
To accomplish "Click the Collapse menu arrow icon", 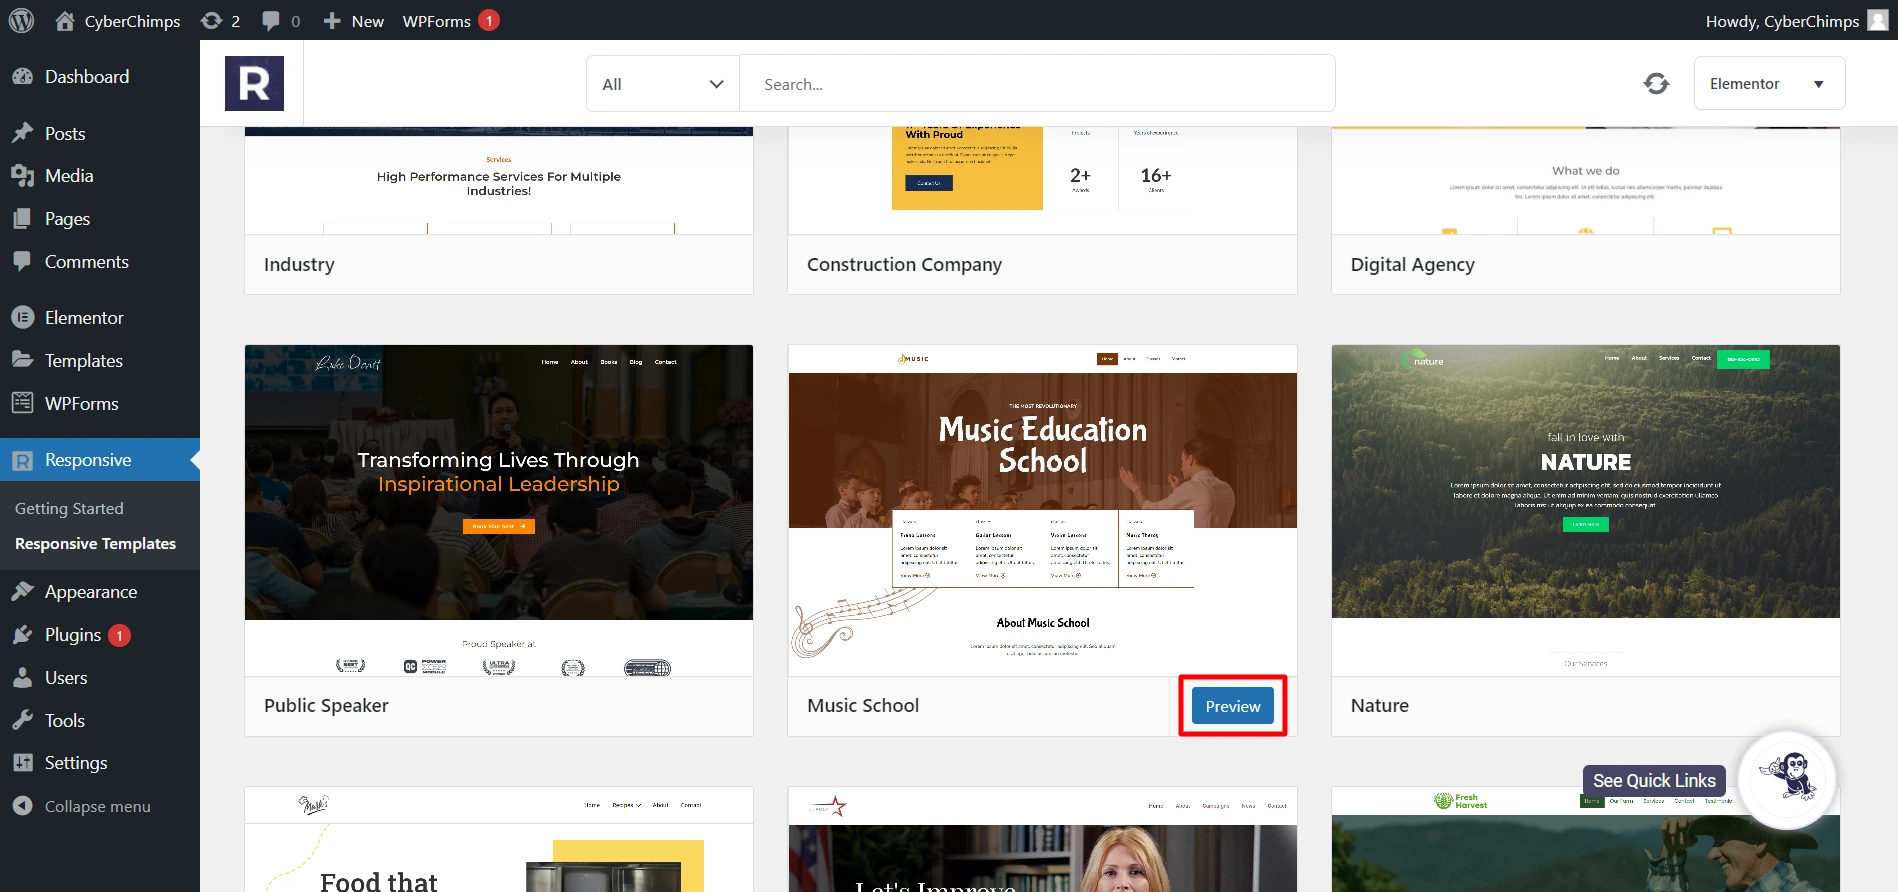I will pyautogui.click(x=22, y=806).
